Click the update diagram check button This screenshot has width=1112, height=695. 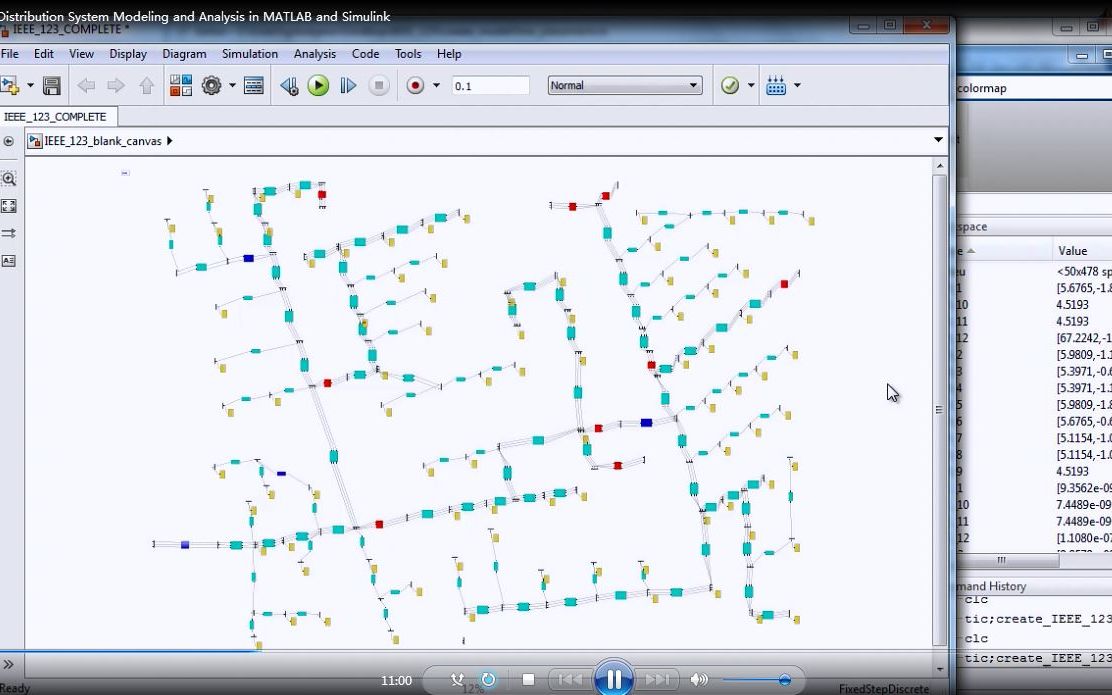[x=729, y=85]
